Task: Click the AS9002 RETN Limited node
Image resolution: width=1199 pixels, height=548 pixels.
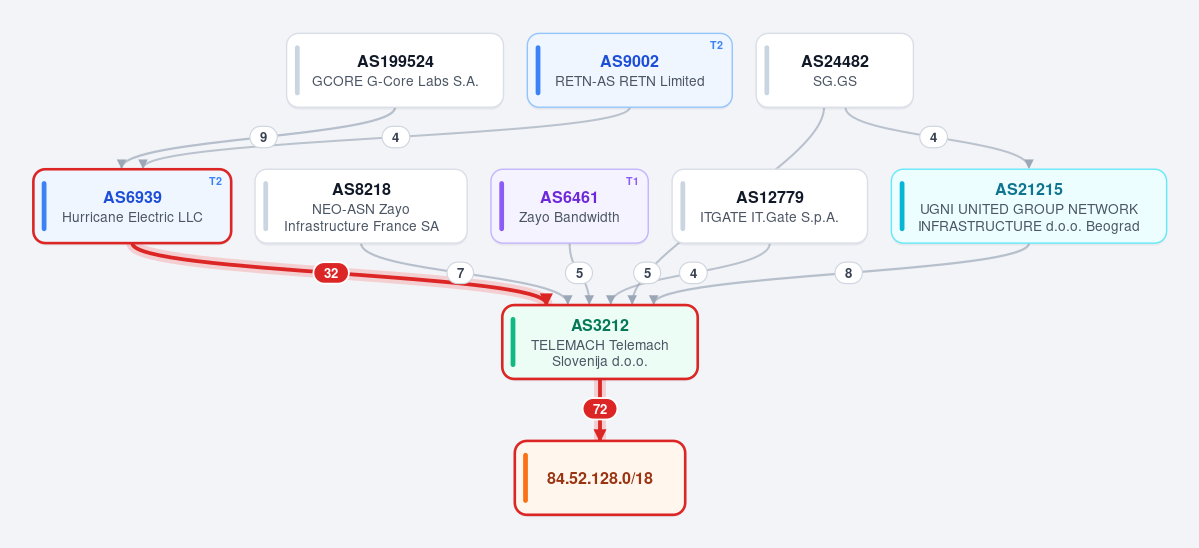Action: (629, 70)
